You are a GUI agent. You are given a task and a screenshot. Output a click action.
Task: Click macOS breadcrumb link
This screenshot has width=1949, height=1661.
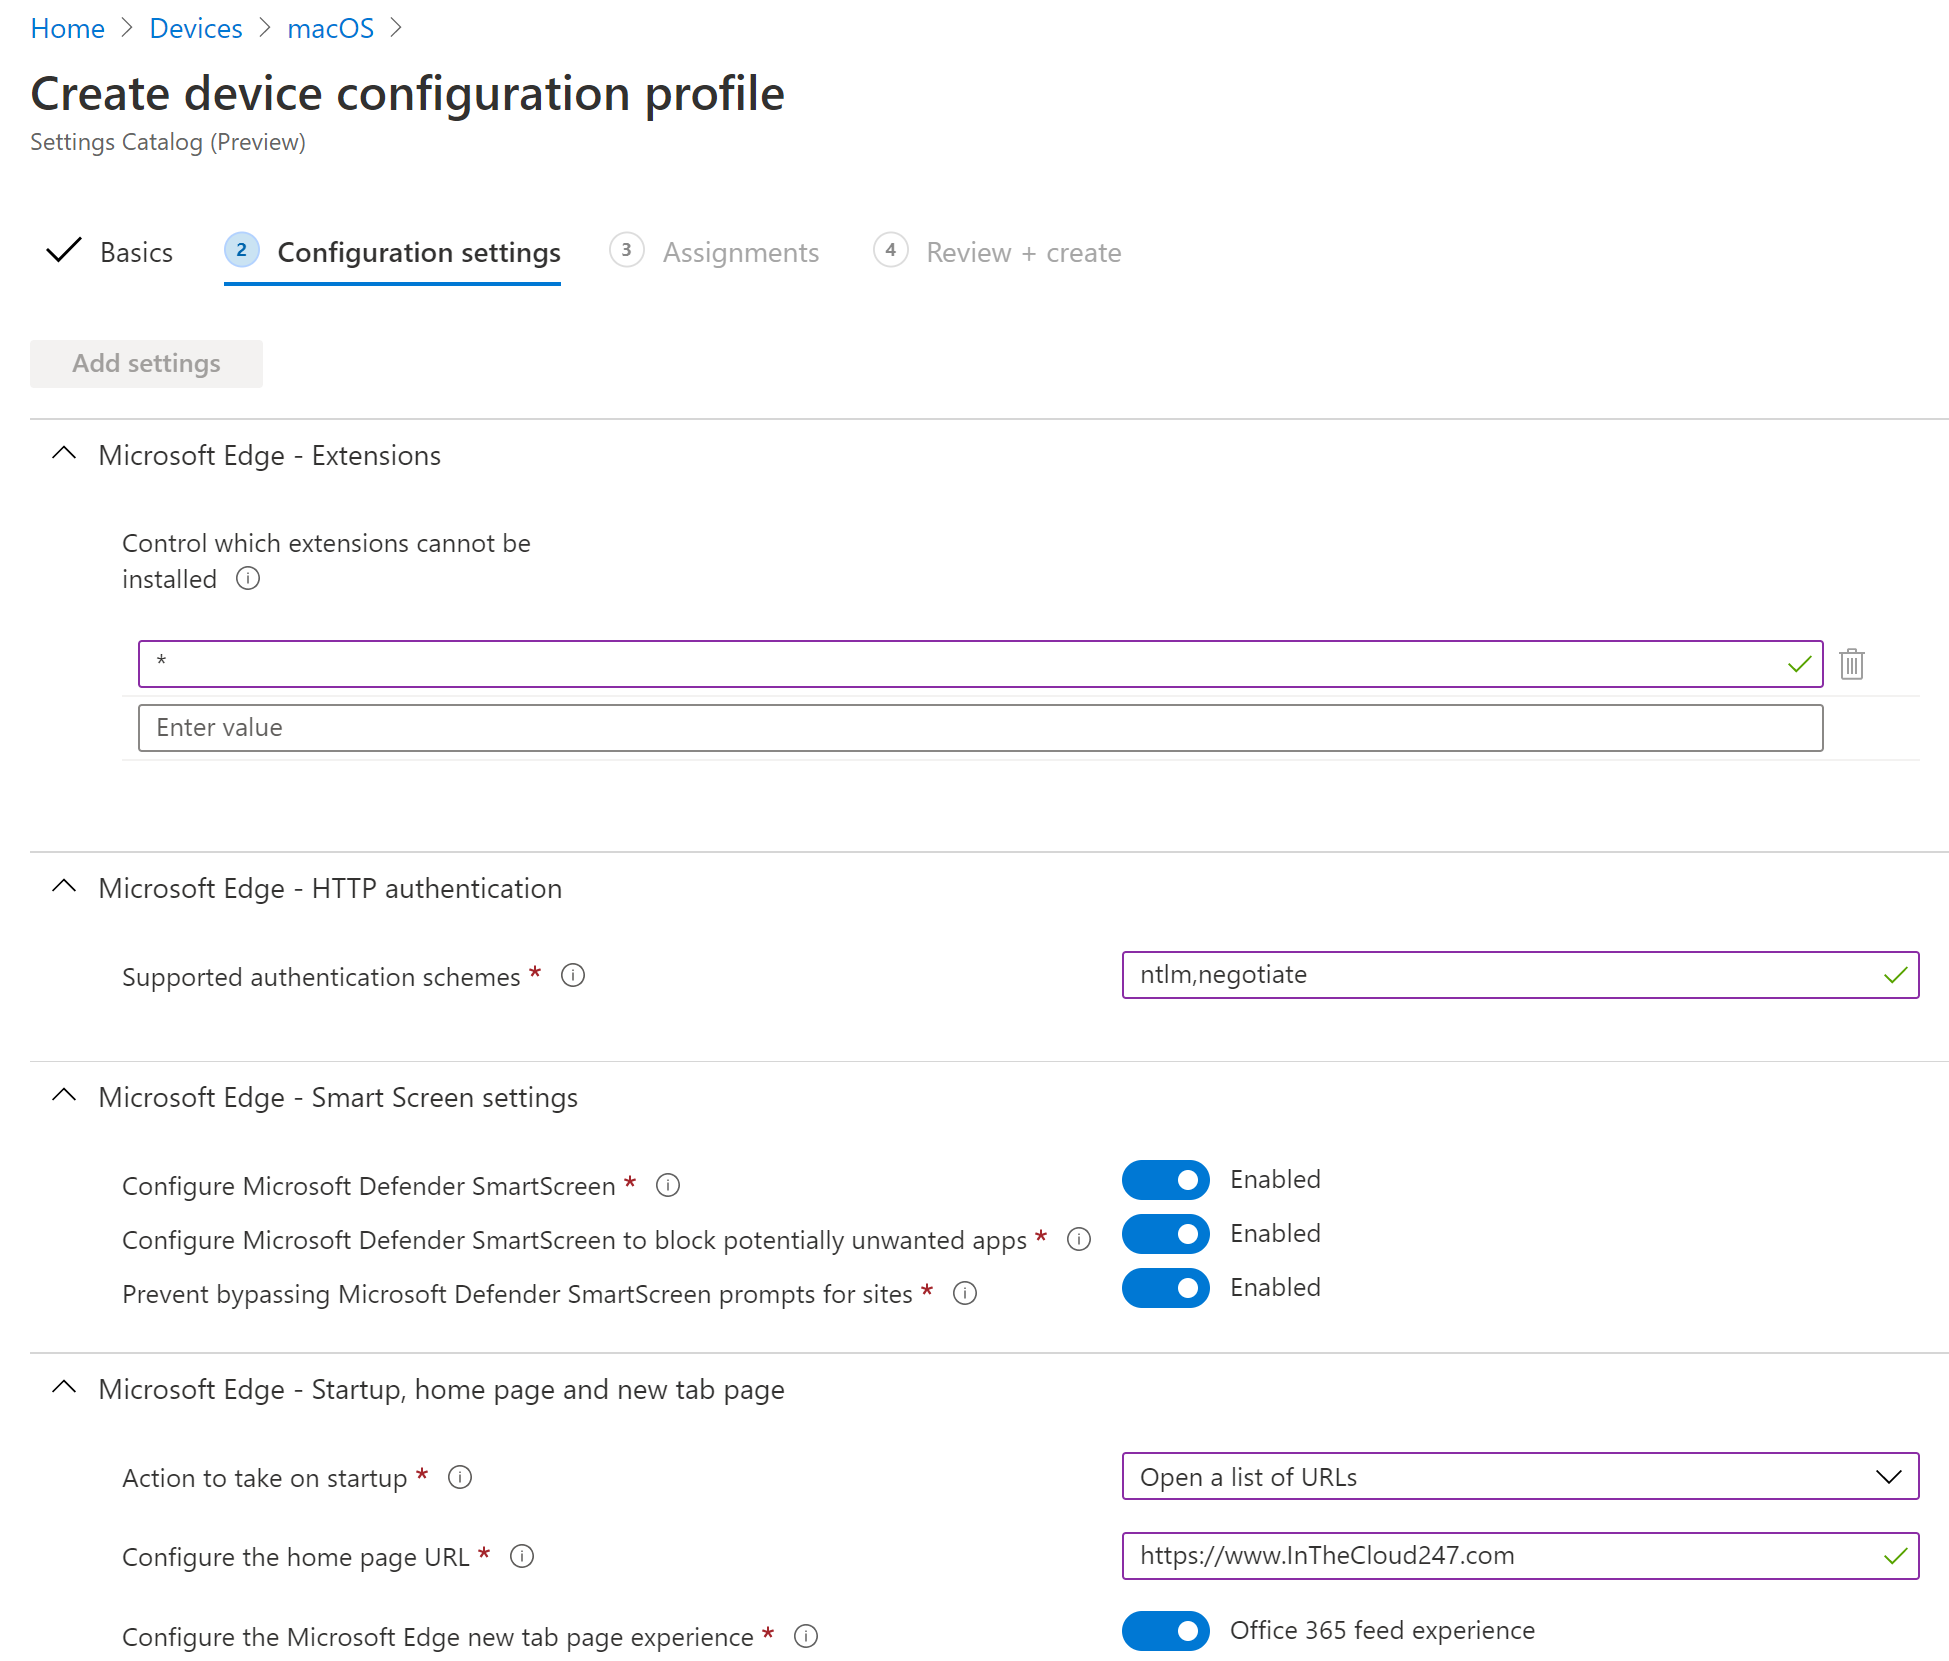330,28
